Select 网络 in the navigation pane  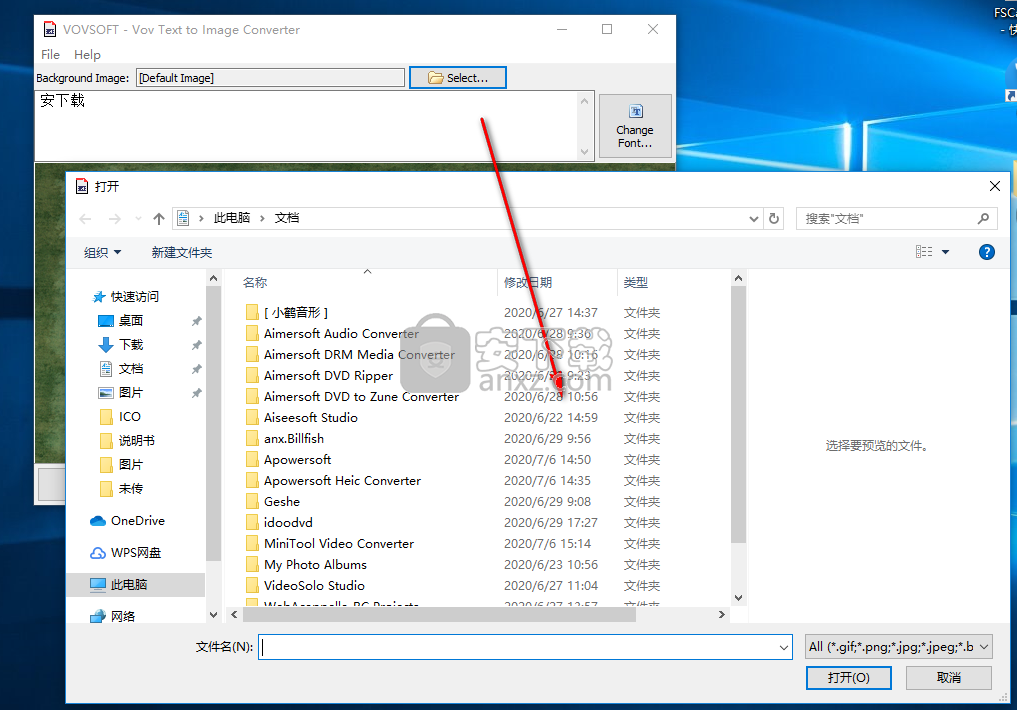(122, 616)
